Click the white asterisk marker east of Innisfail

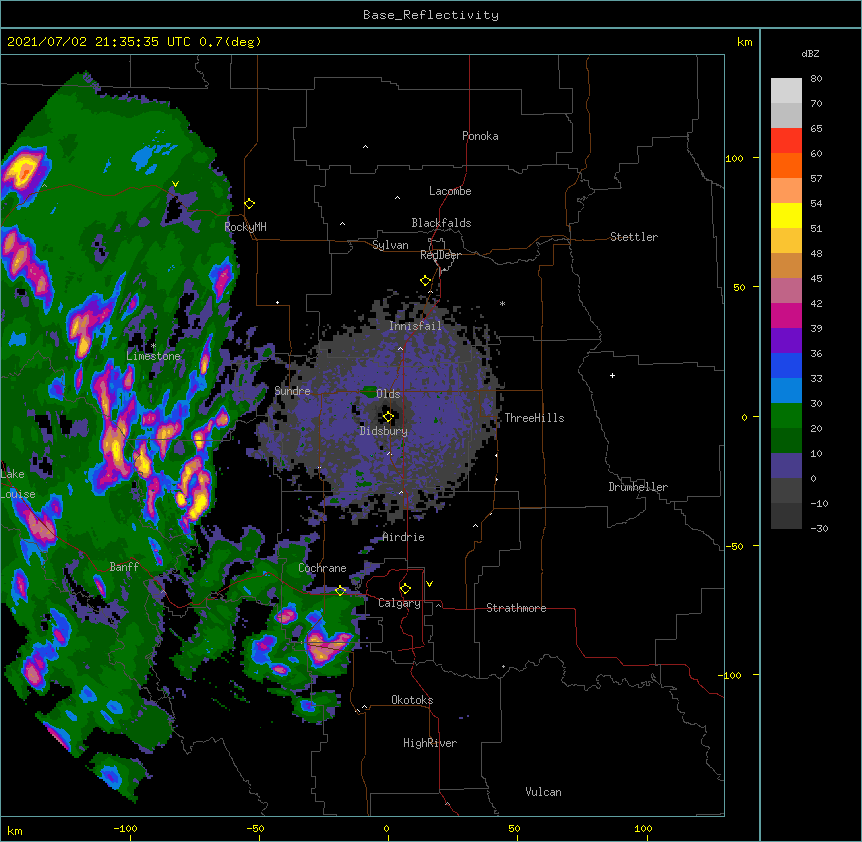[502, 304]
